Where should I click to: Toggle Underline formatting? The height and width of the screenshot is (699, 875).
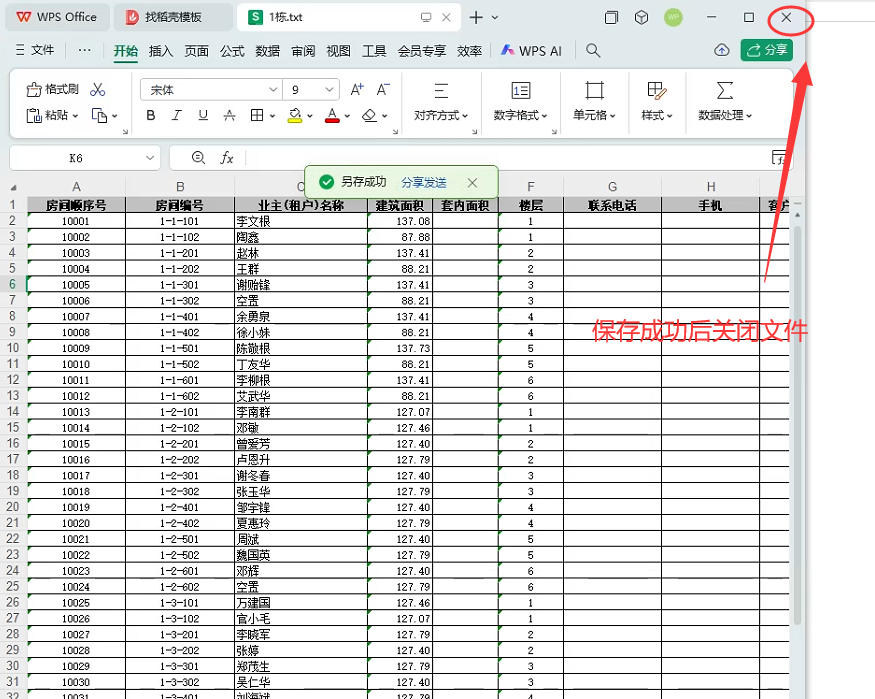point(203,116)
